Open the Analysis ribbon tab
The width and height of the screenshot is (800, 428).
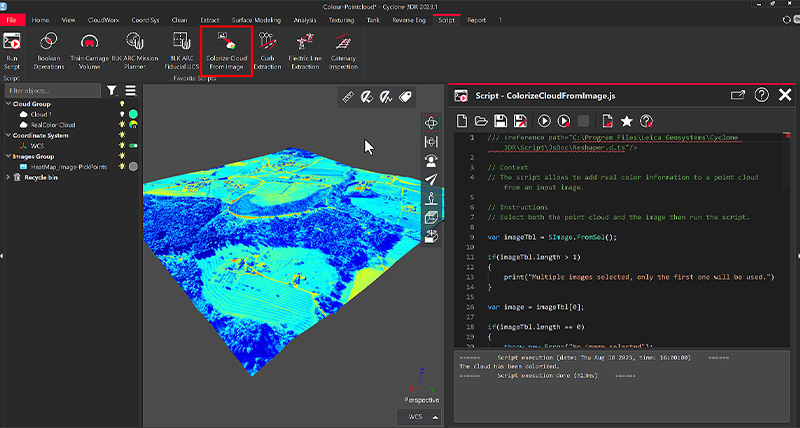point(305,20)
